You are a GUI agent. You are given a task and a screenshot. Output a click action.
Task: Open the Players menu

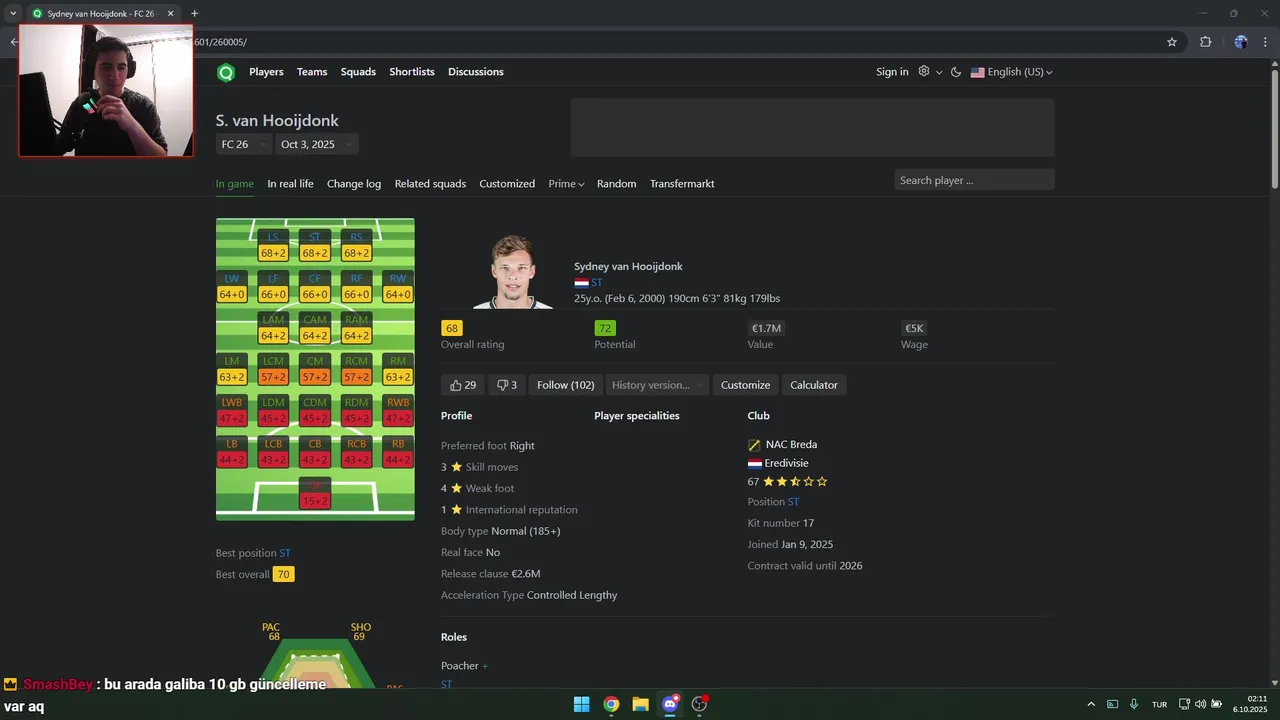coord(266,72)
